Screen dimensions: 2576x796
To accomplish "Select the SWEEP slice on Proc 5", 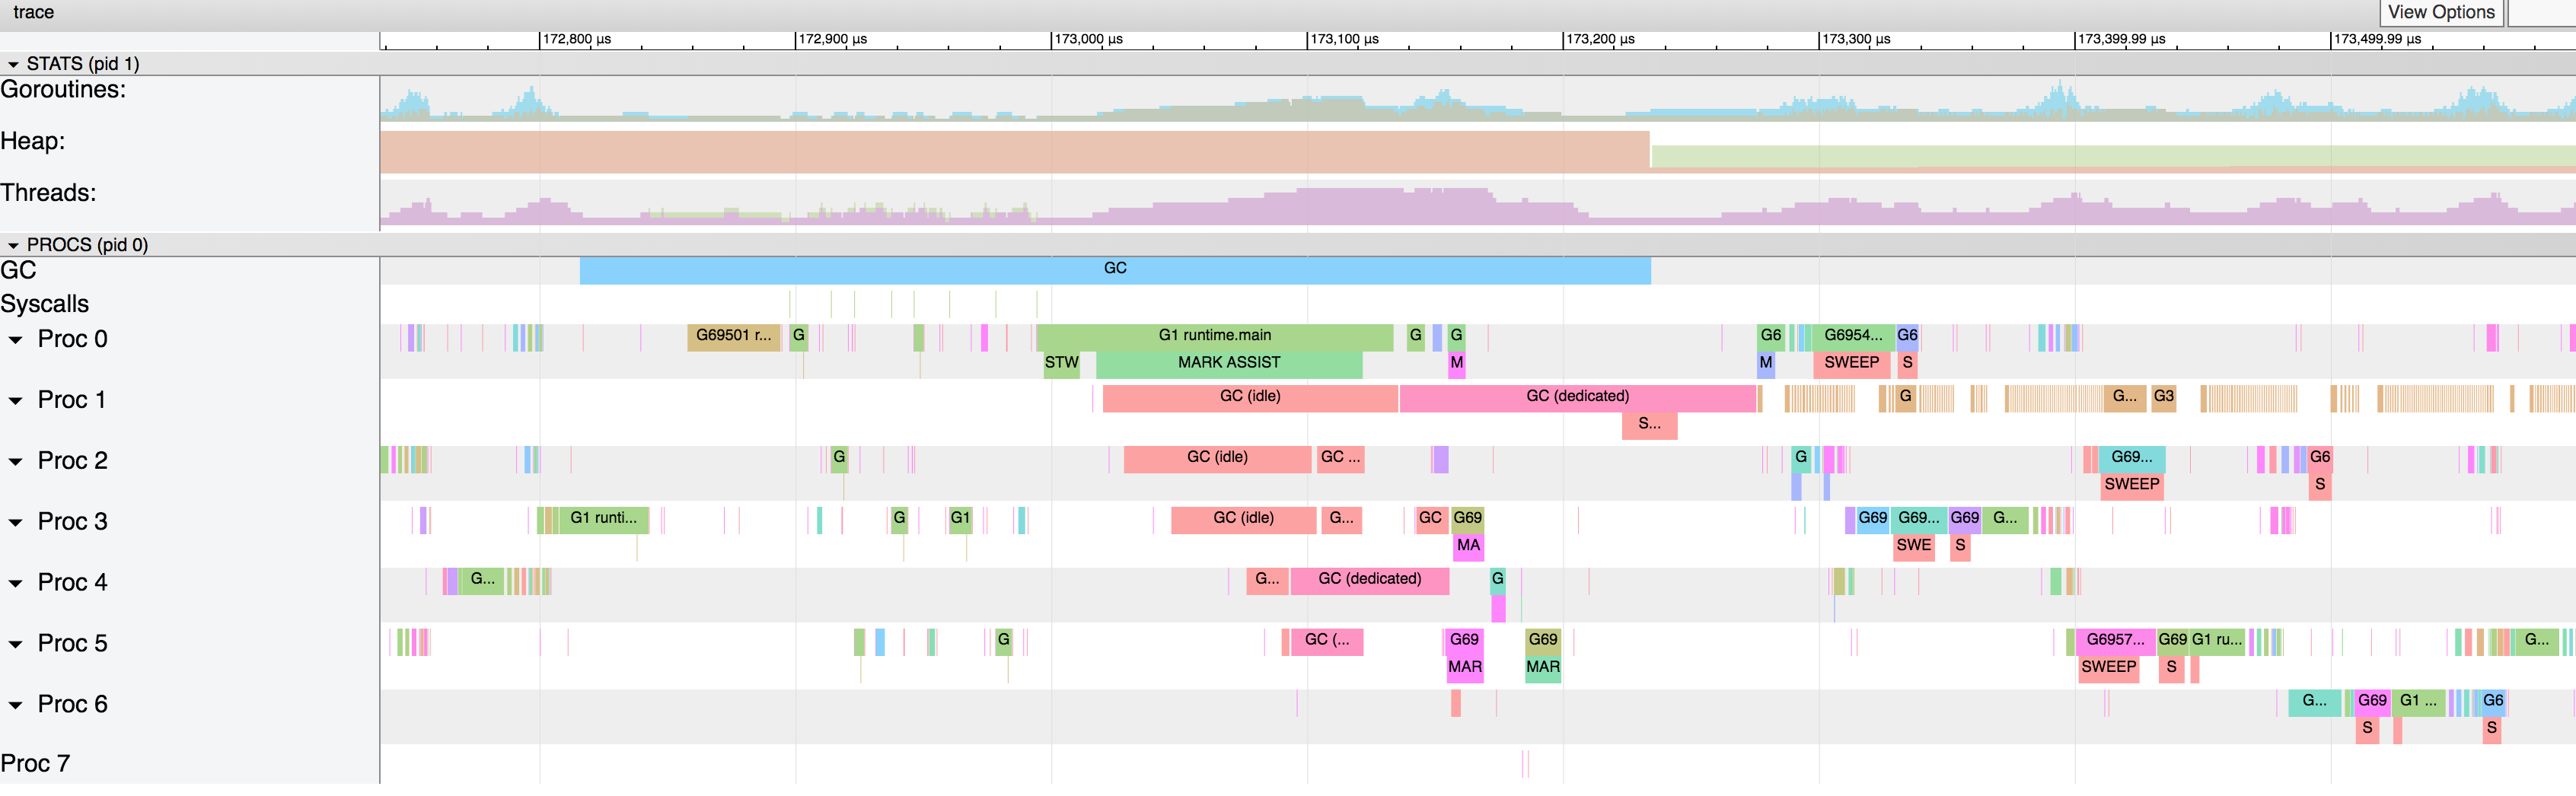I will pos(2108,668).
